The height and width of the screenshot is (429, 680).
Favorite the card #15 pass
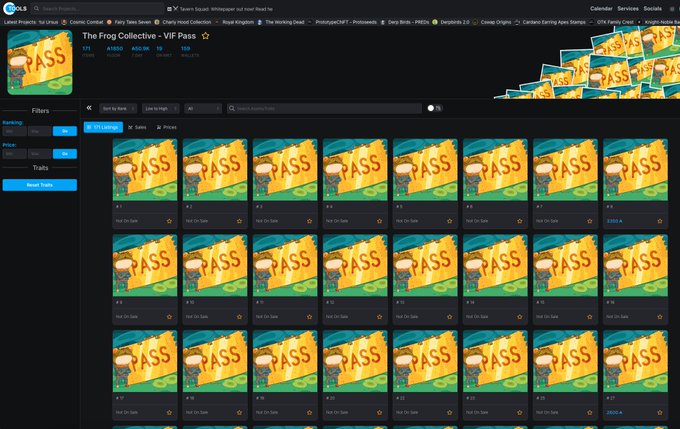click(590, 317)
